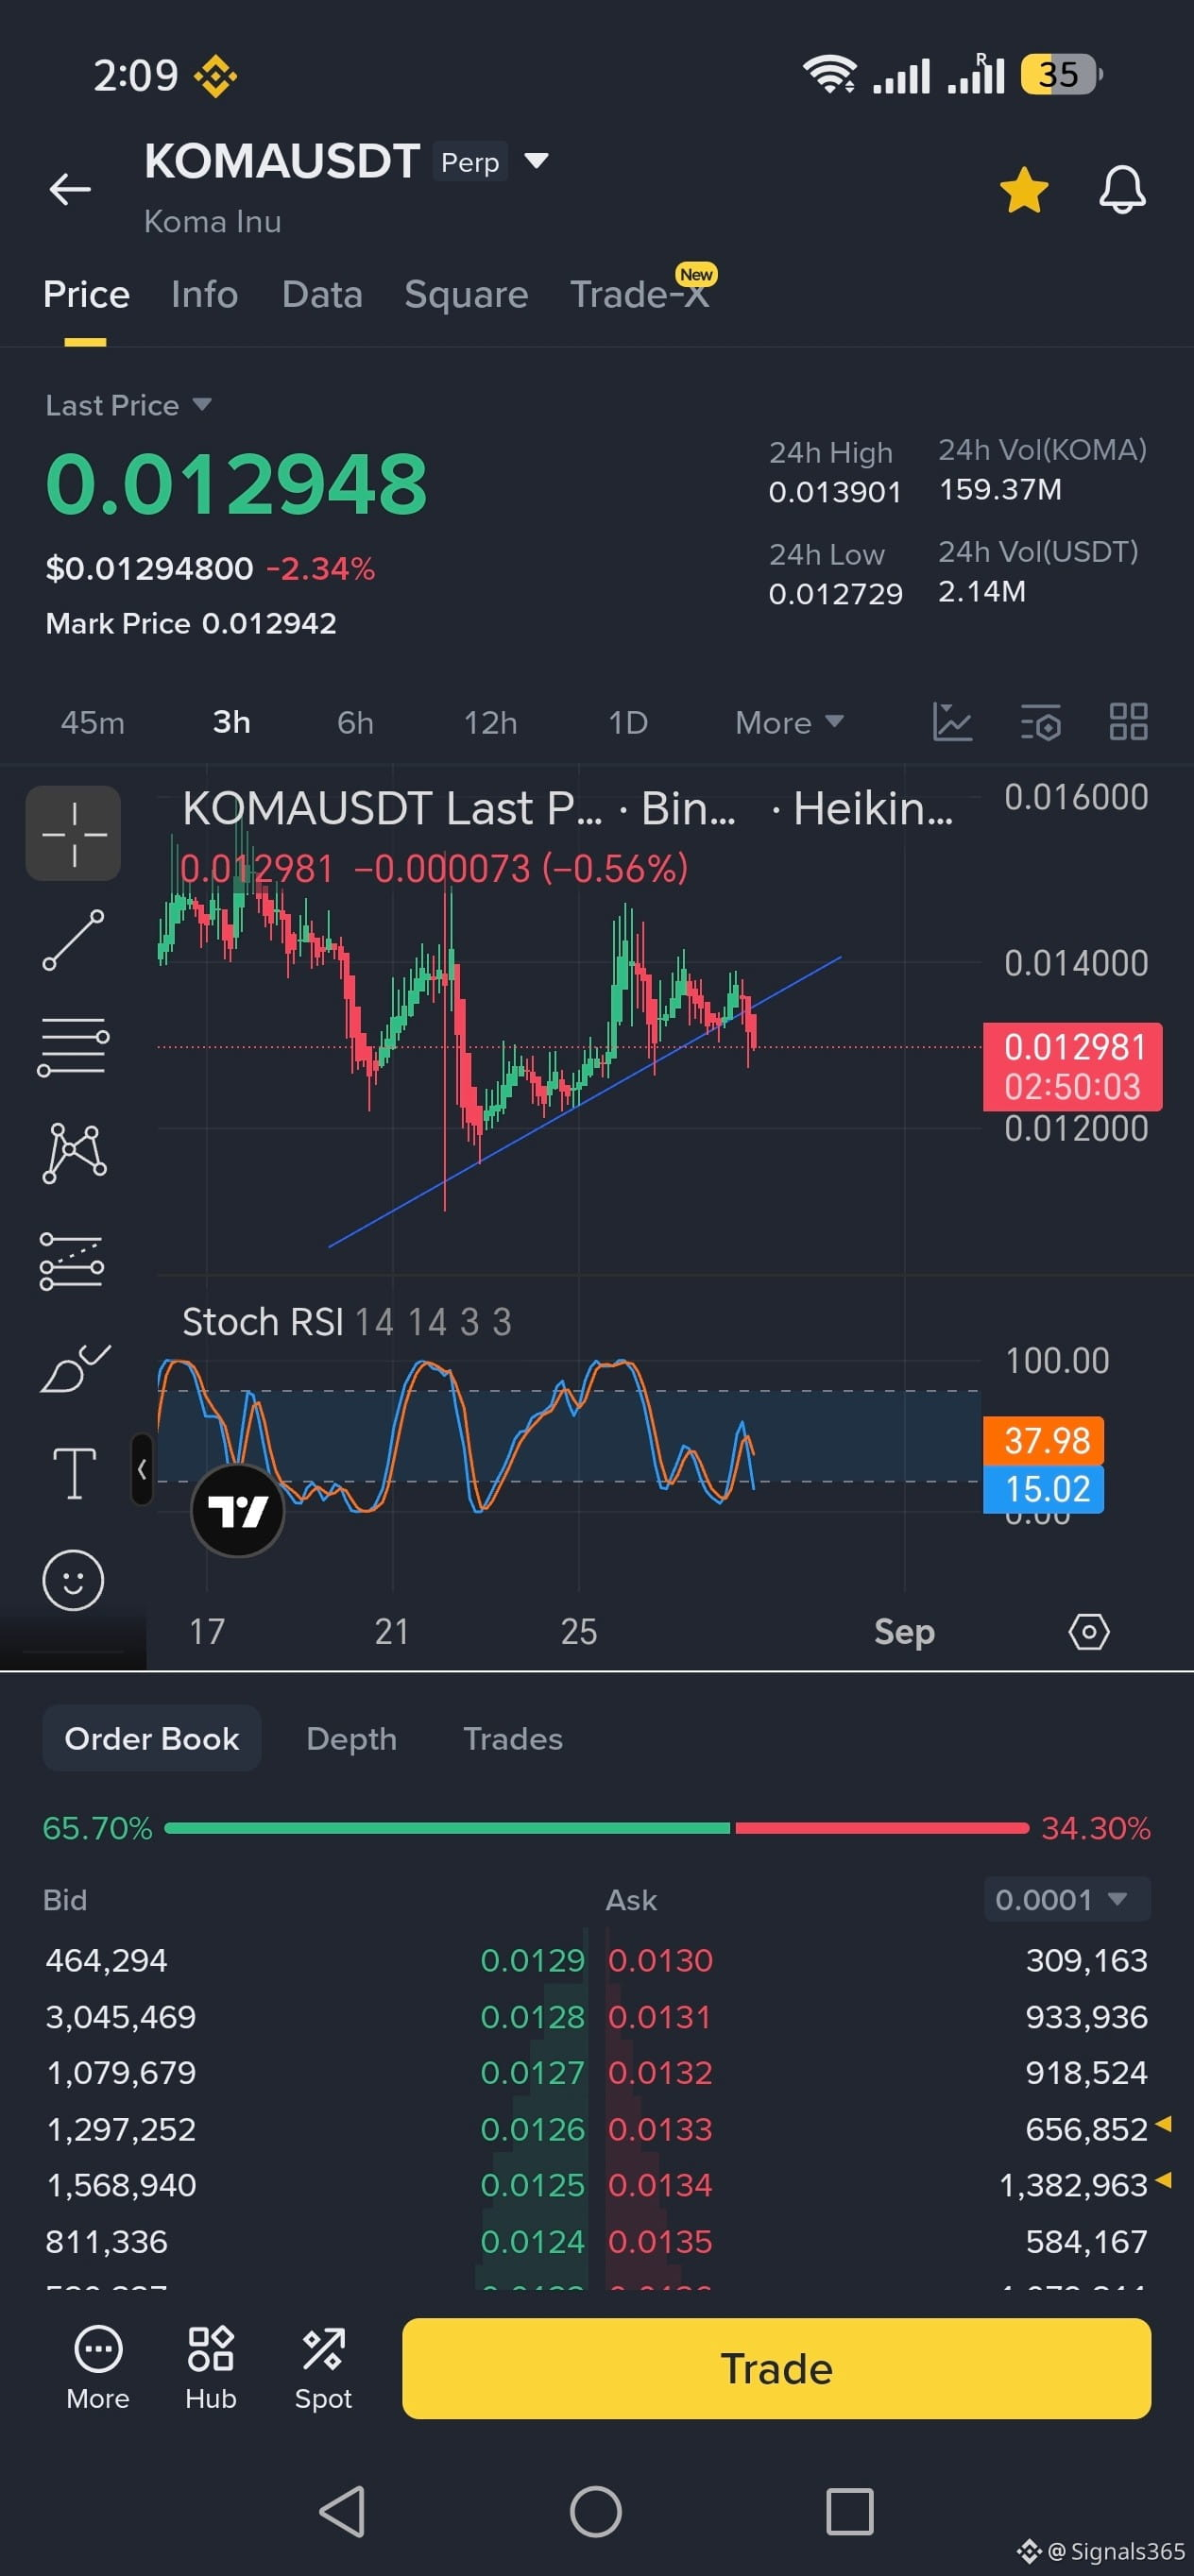Image resolution: width=1194 pixels, height=2576 pixels.
Task: Switch to the Depth tab
Action: pos(351,1738)
